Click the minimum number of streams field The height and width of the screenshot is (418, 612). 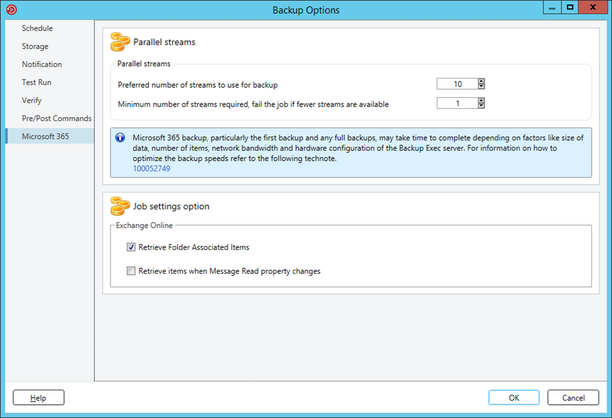(457, 103)
